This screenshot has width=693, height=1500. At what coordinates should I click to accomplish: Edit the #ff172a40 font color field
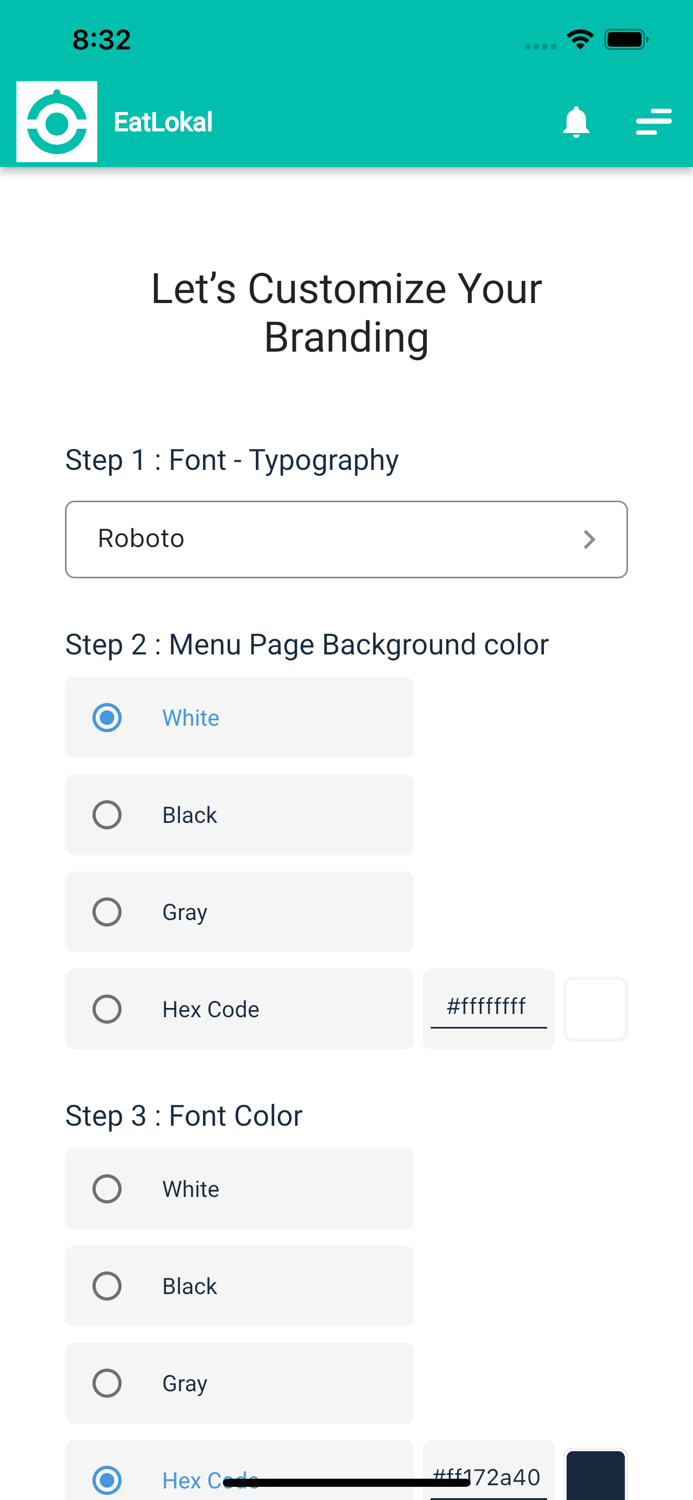pyautogui.click(x=488, y=1477)
